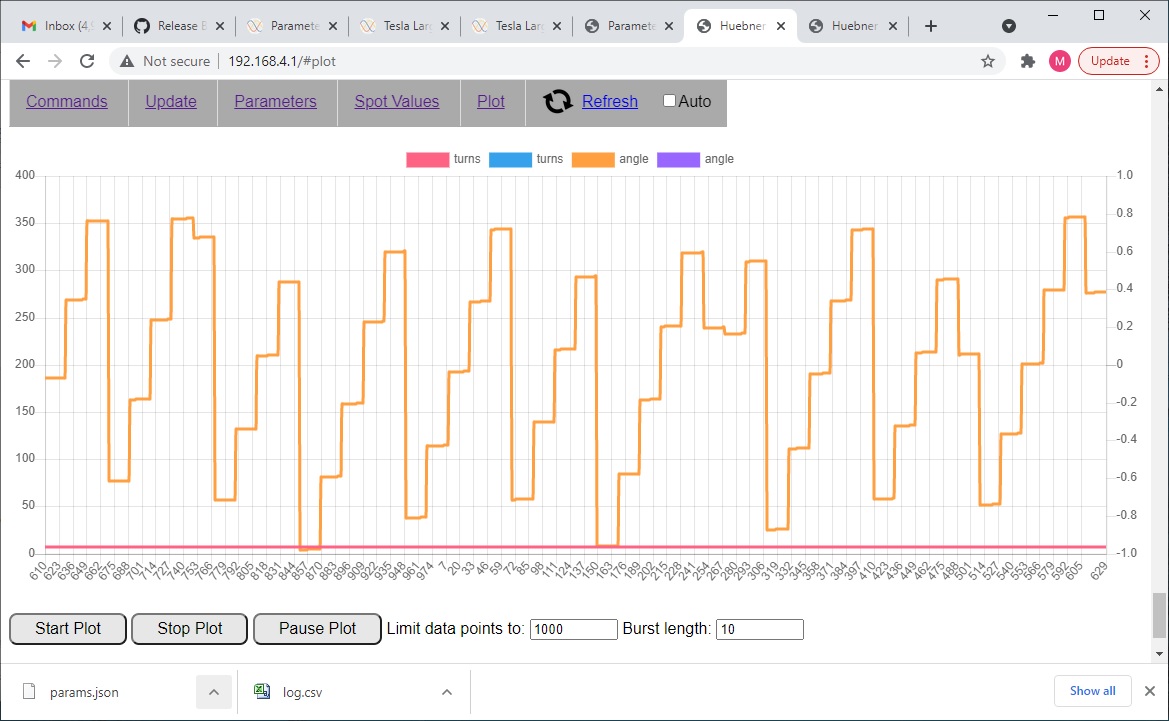Open the Chrome profile avatar

(1059, 61)
